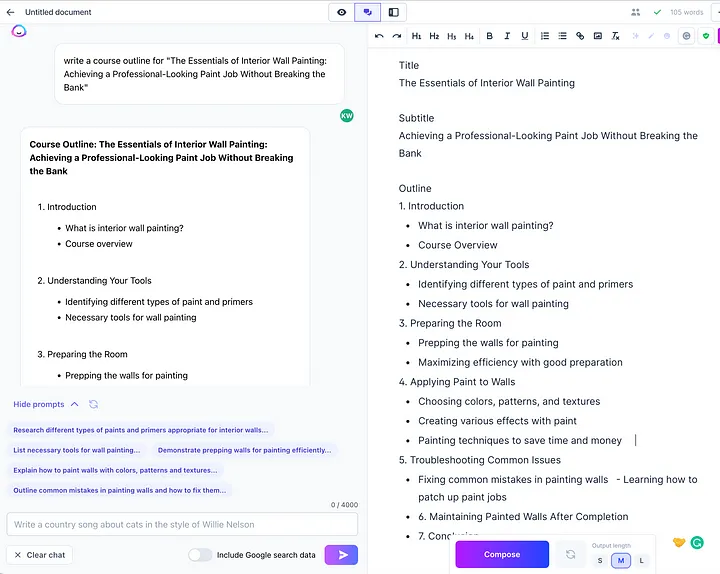
Task: Click the gray circular arrow toolbar button
Action: (686, 36)
